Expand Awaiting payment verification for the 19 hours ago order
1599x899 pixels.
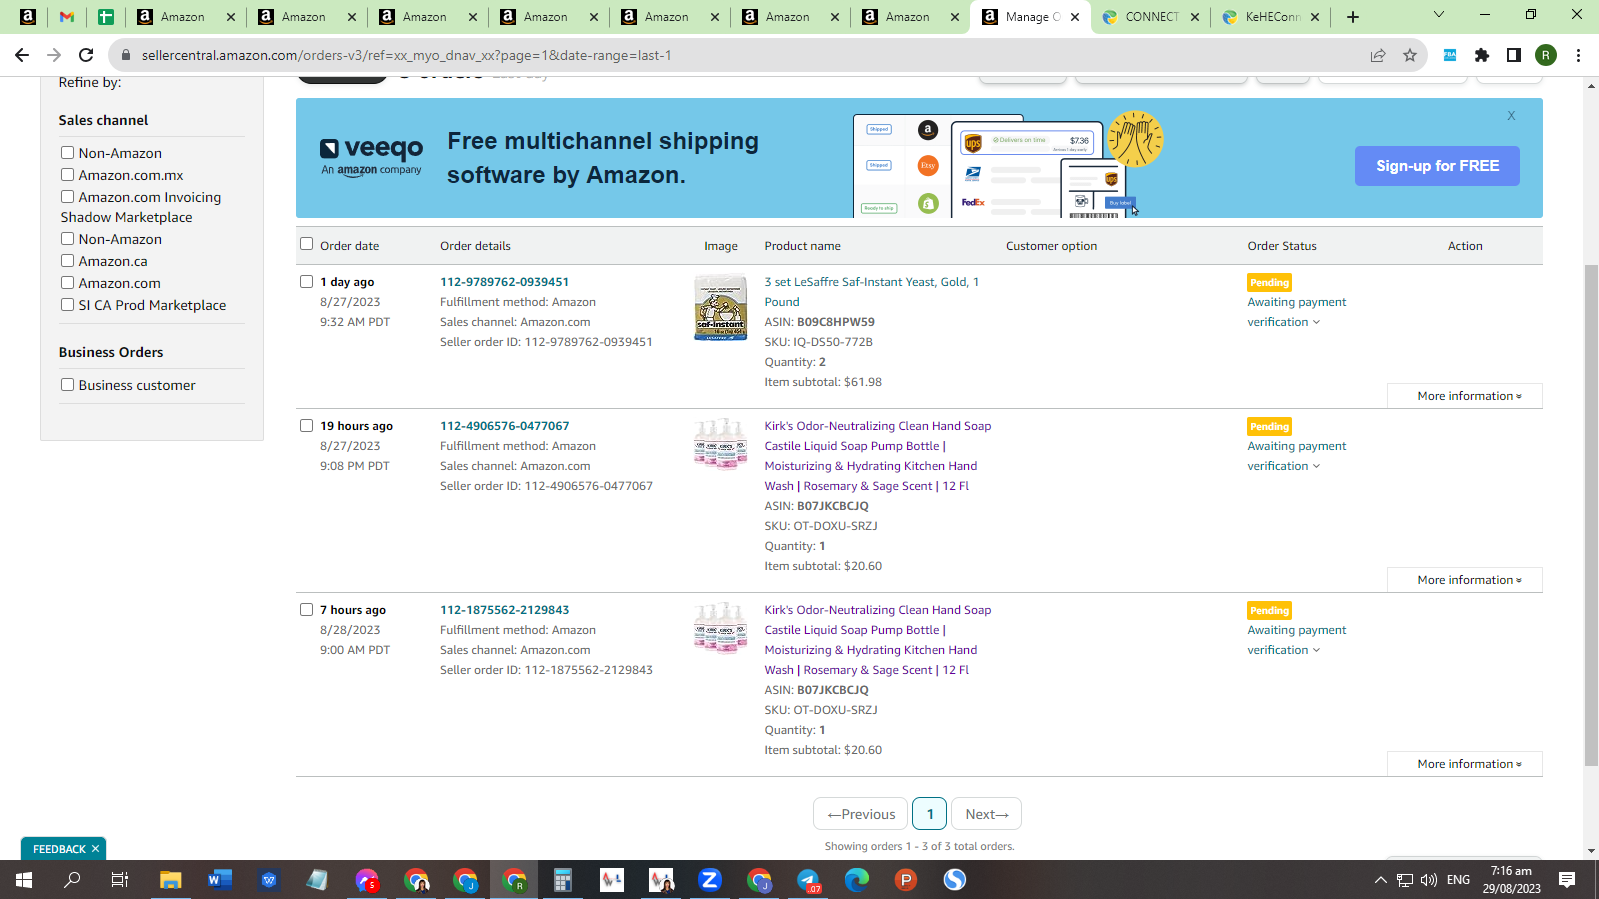(1297, 456)
